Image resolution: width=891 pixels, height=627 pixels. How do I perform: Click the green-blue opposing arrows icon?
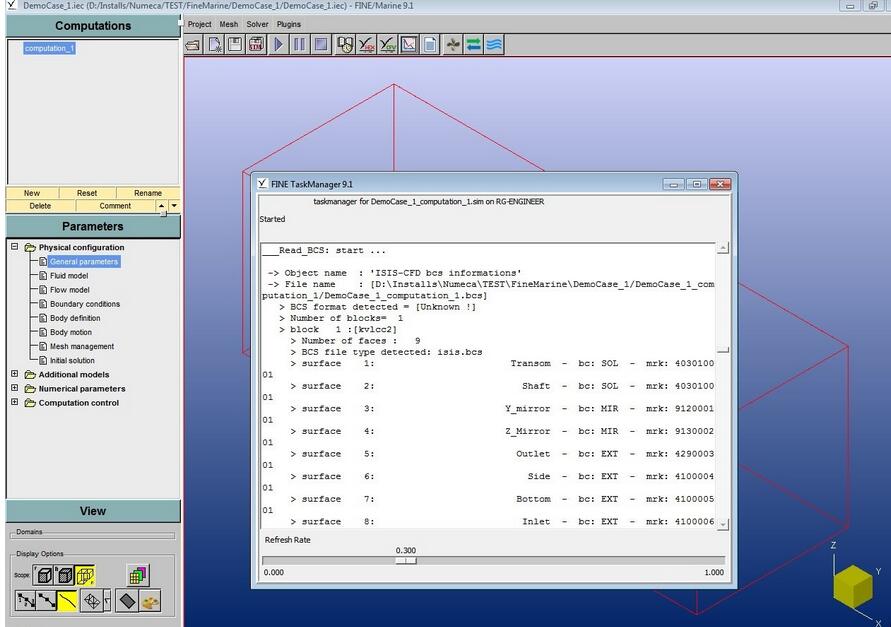(473, 44)
